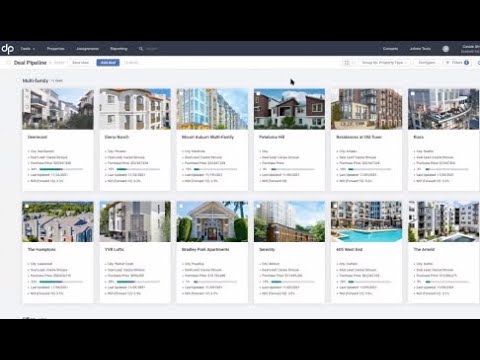Go to Properties in the navbar
Viewport: 480px width, 360px height.
coord(56,49)
